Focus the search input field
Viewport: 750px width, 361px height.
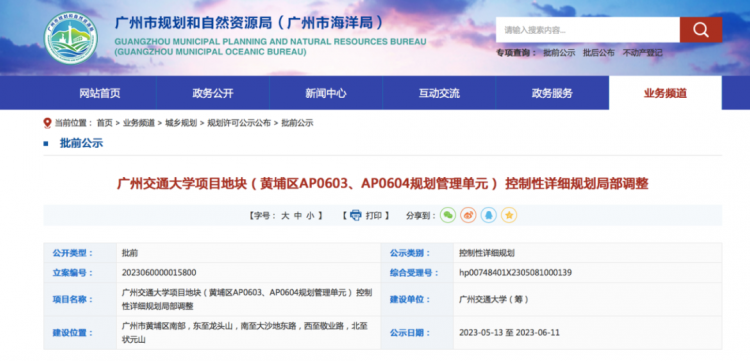coord(588,30)
